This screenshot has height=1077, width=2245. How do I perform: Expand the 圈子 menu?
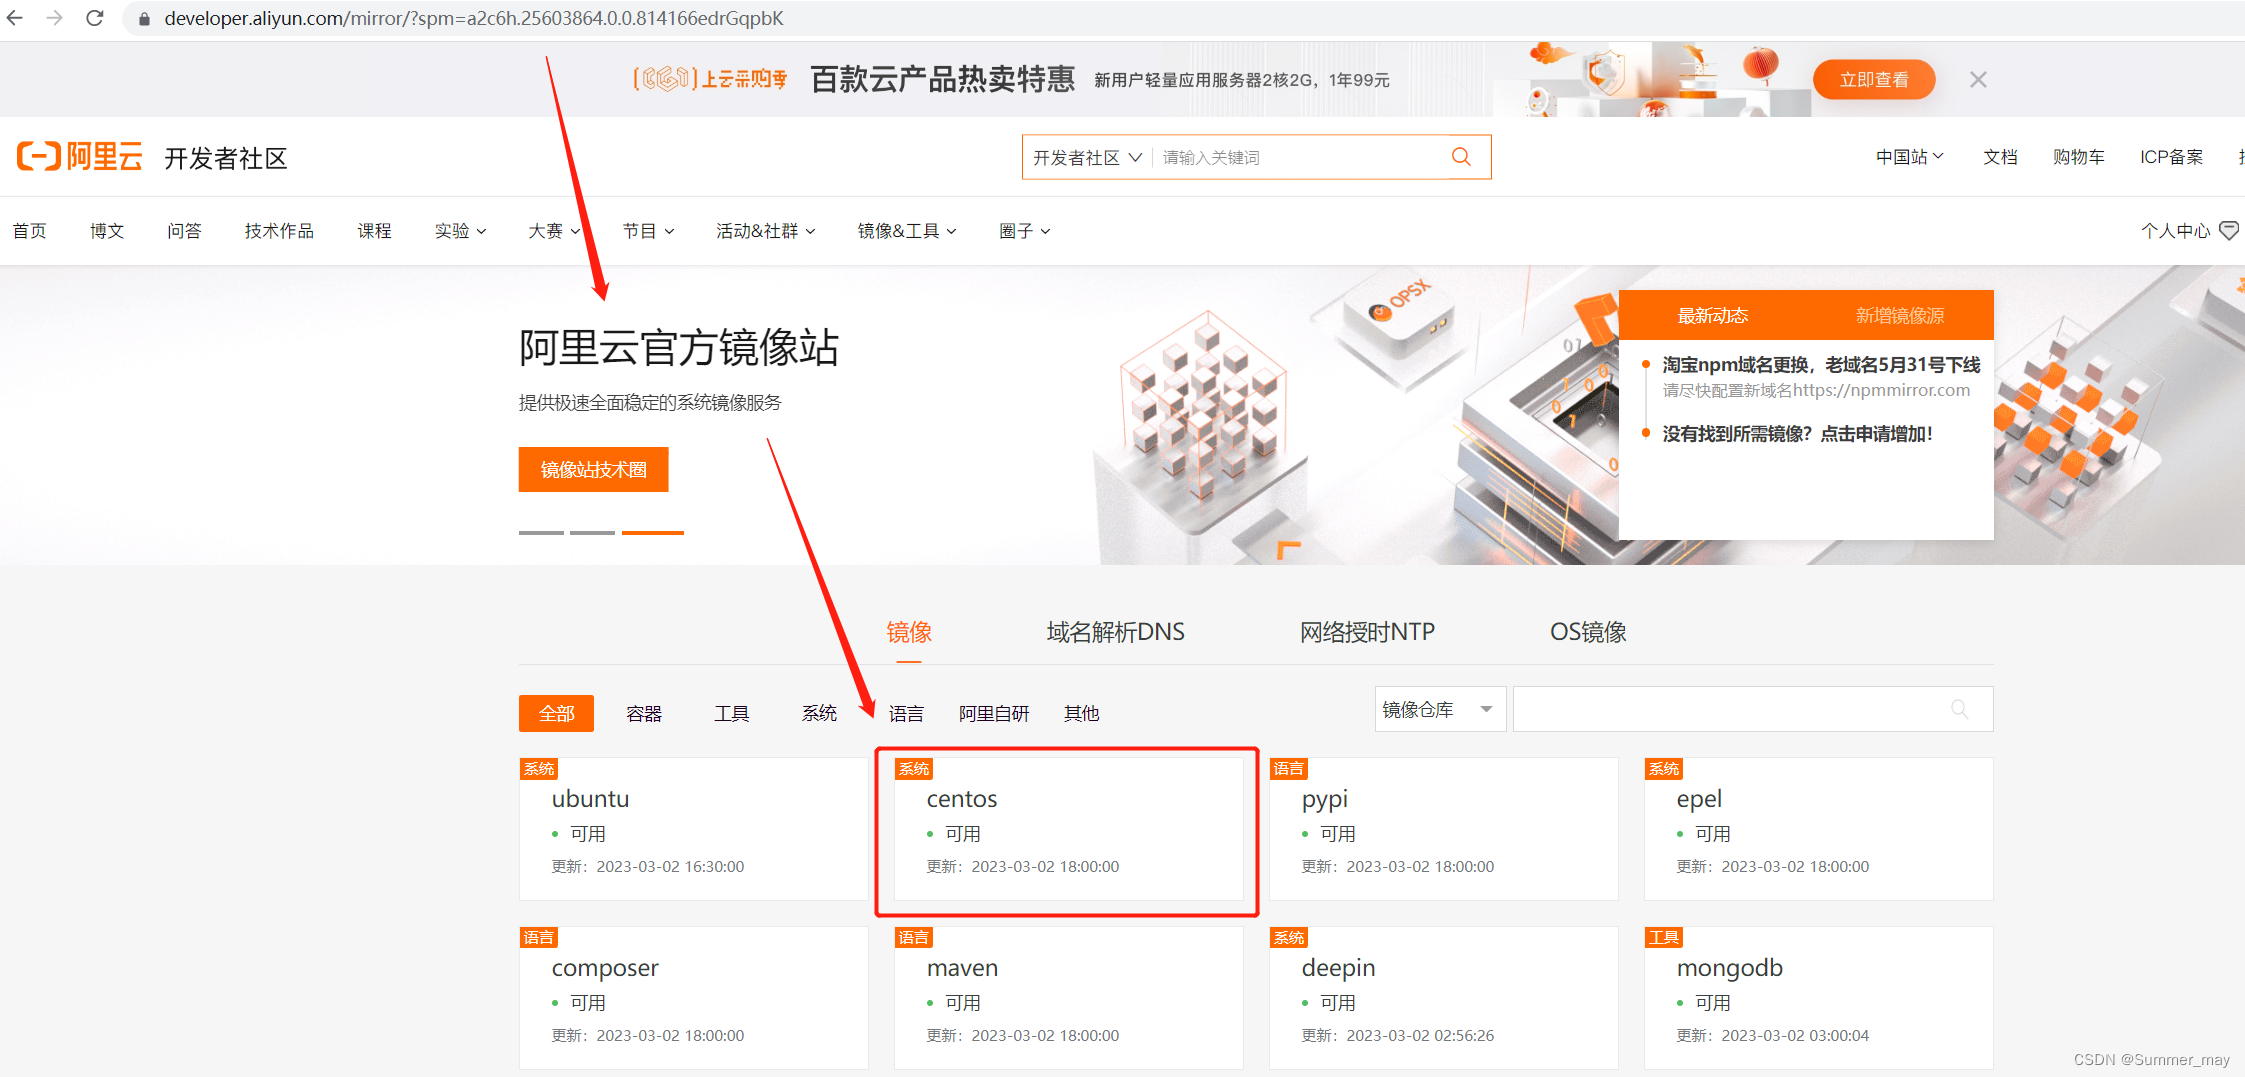(x=1024, y=231)
